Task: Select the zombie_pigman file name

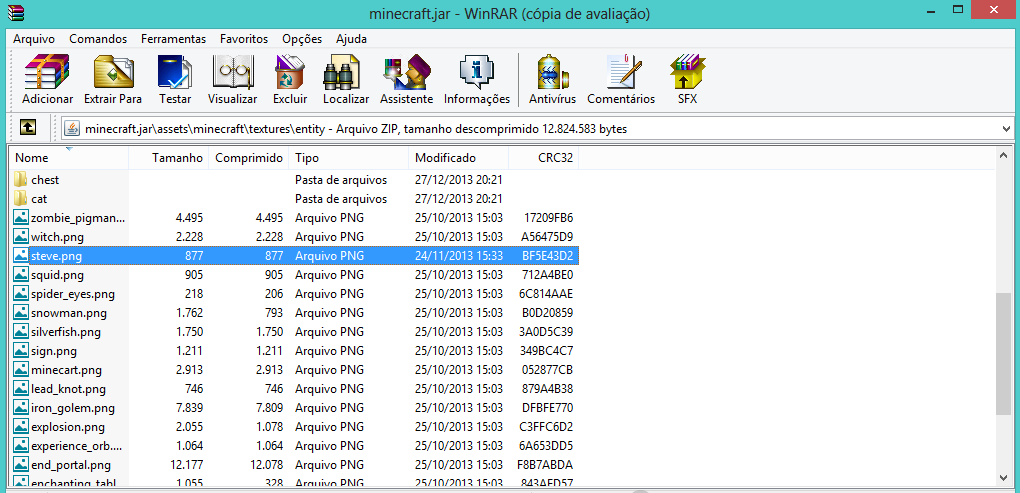Action: (78, 218)
